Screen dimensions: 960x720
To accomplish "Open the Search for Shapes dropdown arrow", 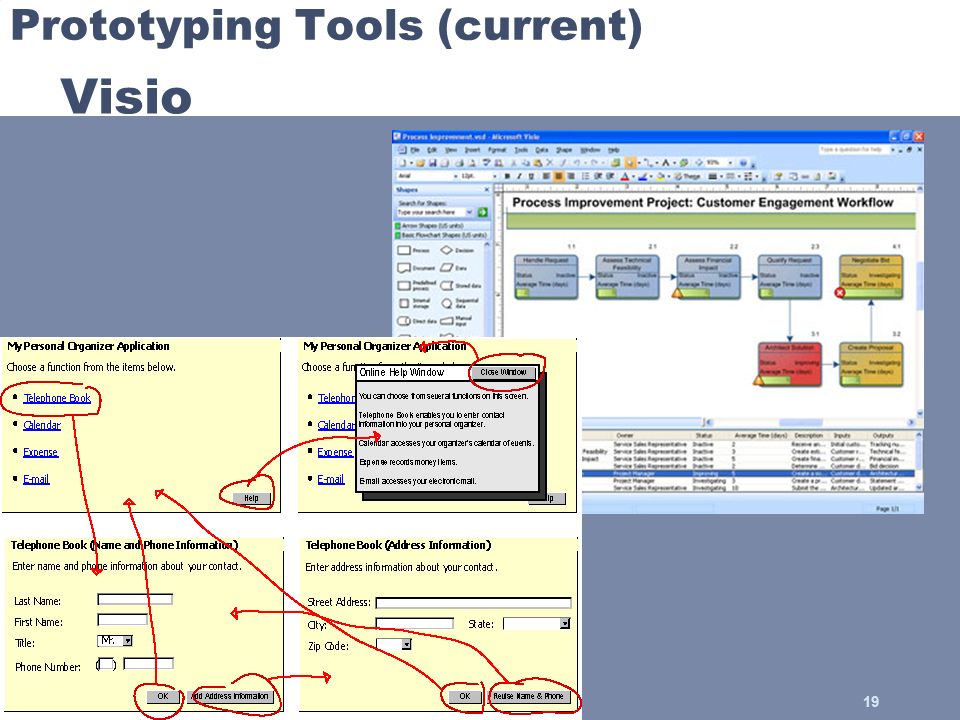I will pos(470,212).
